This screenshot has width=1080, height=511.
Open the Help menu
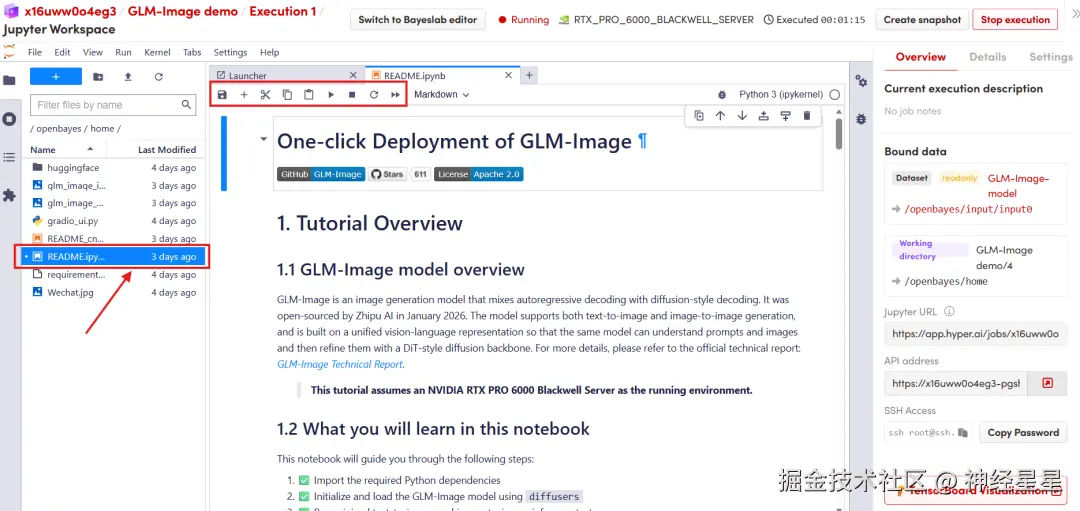pyautogui.click(x=269, y=52)
